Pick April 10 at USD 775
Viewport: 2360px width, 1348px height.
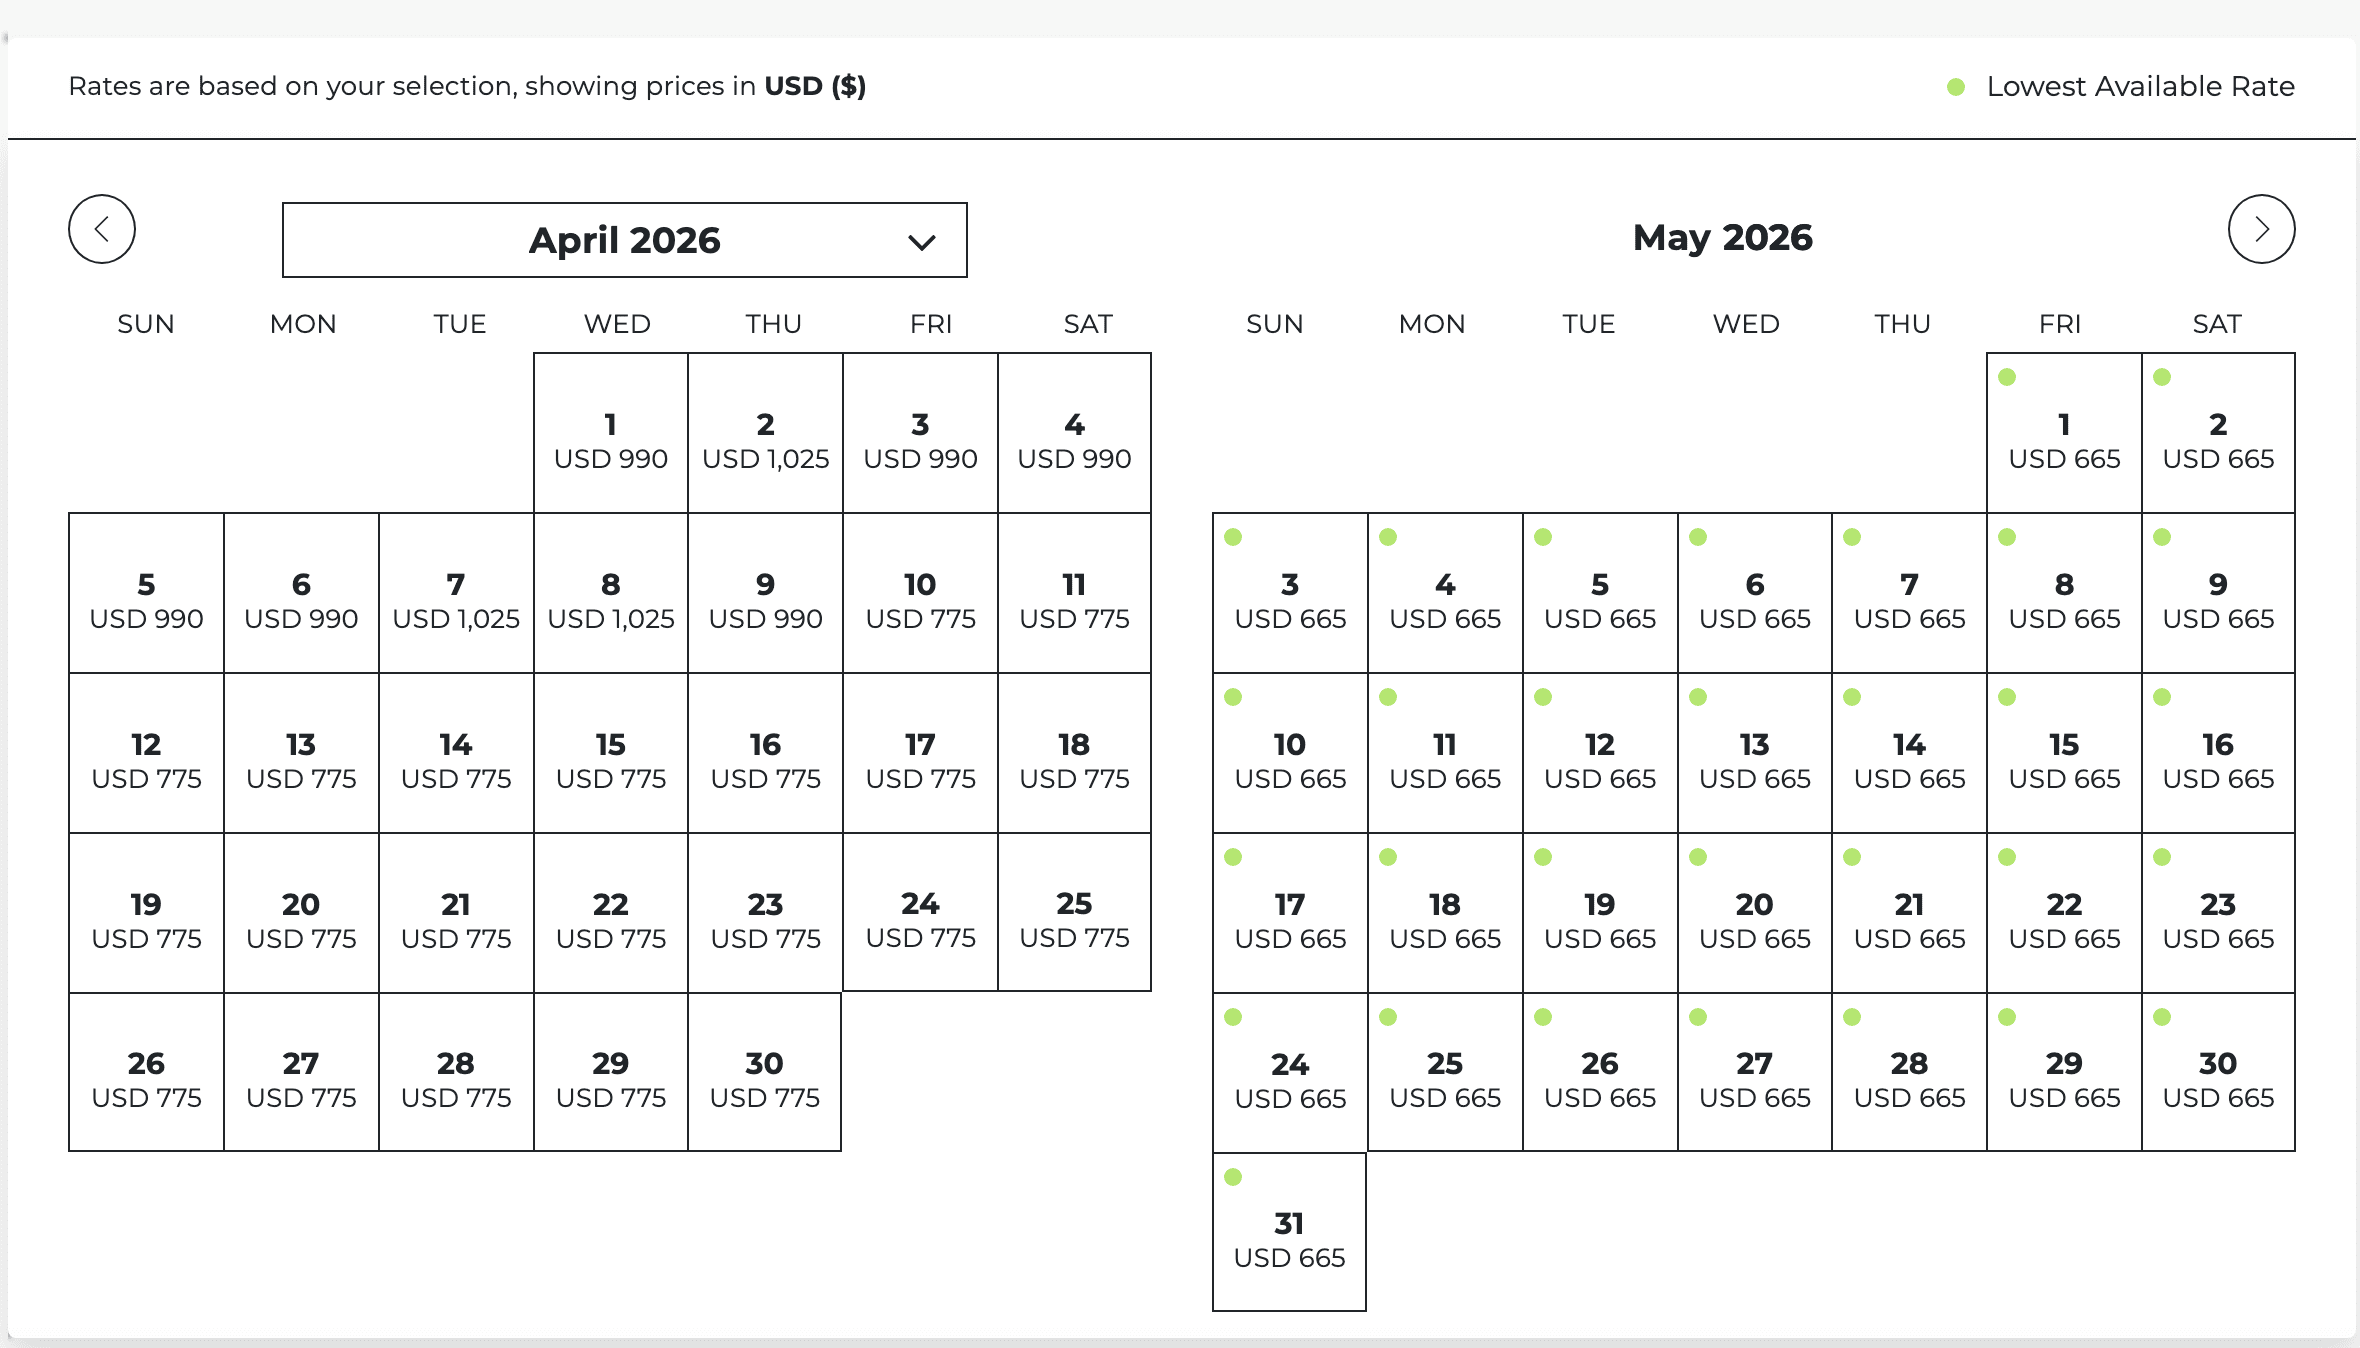(x=920, y=594)
